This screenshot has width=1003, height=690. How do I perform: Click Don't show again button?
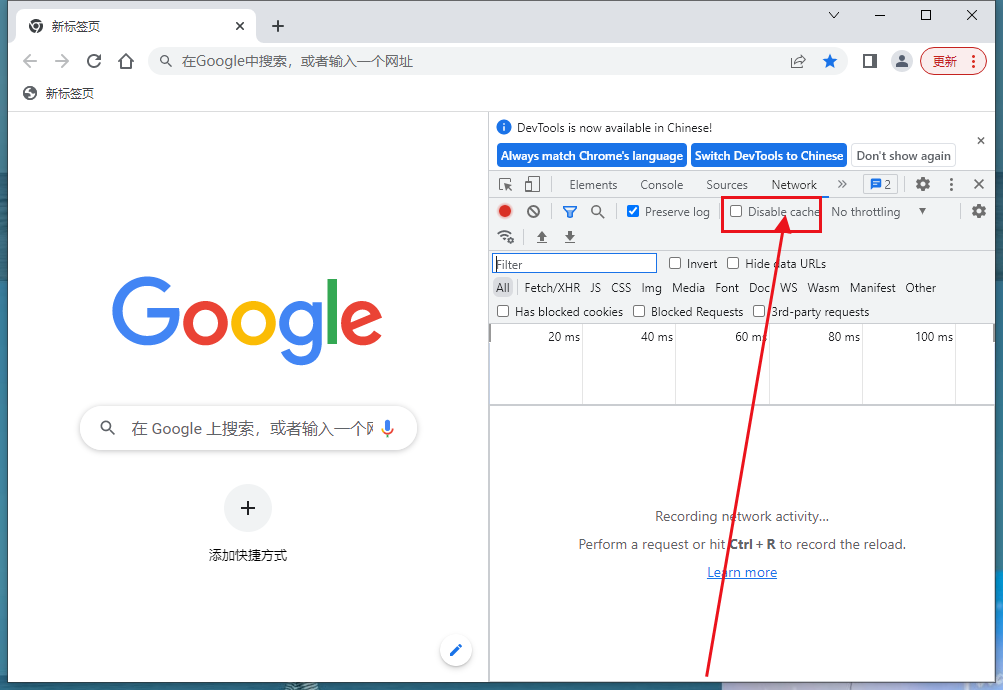(x=903, y=155)
